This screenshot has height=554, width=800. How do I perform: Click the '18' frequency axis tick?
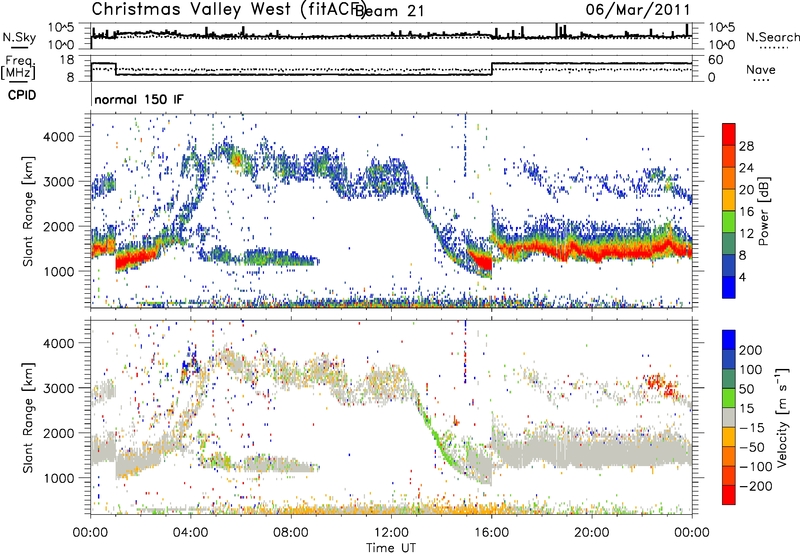coord(67,60)
